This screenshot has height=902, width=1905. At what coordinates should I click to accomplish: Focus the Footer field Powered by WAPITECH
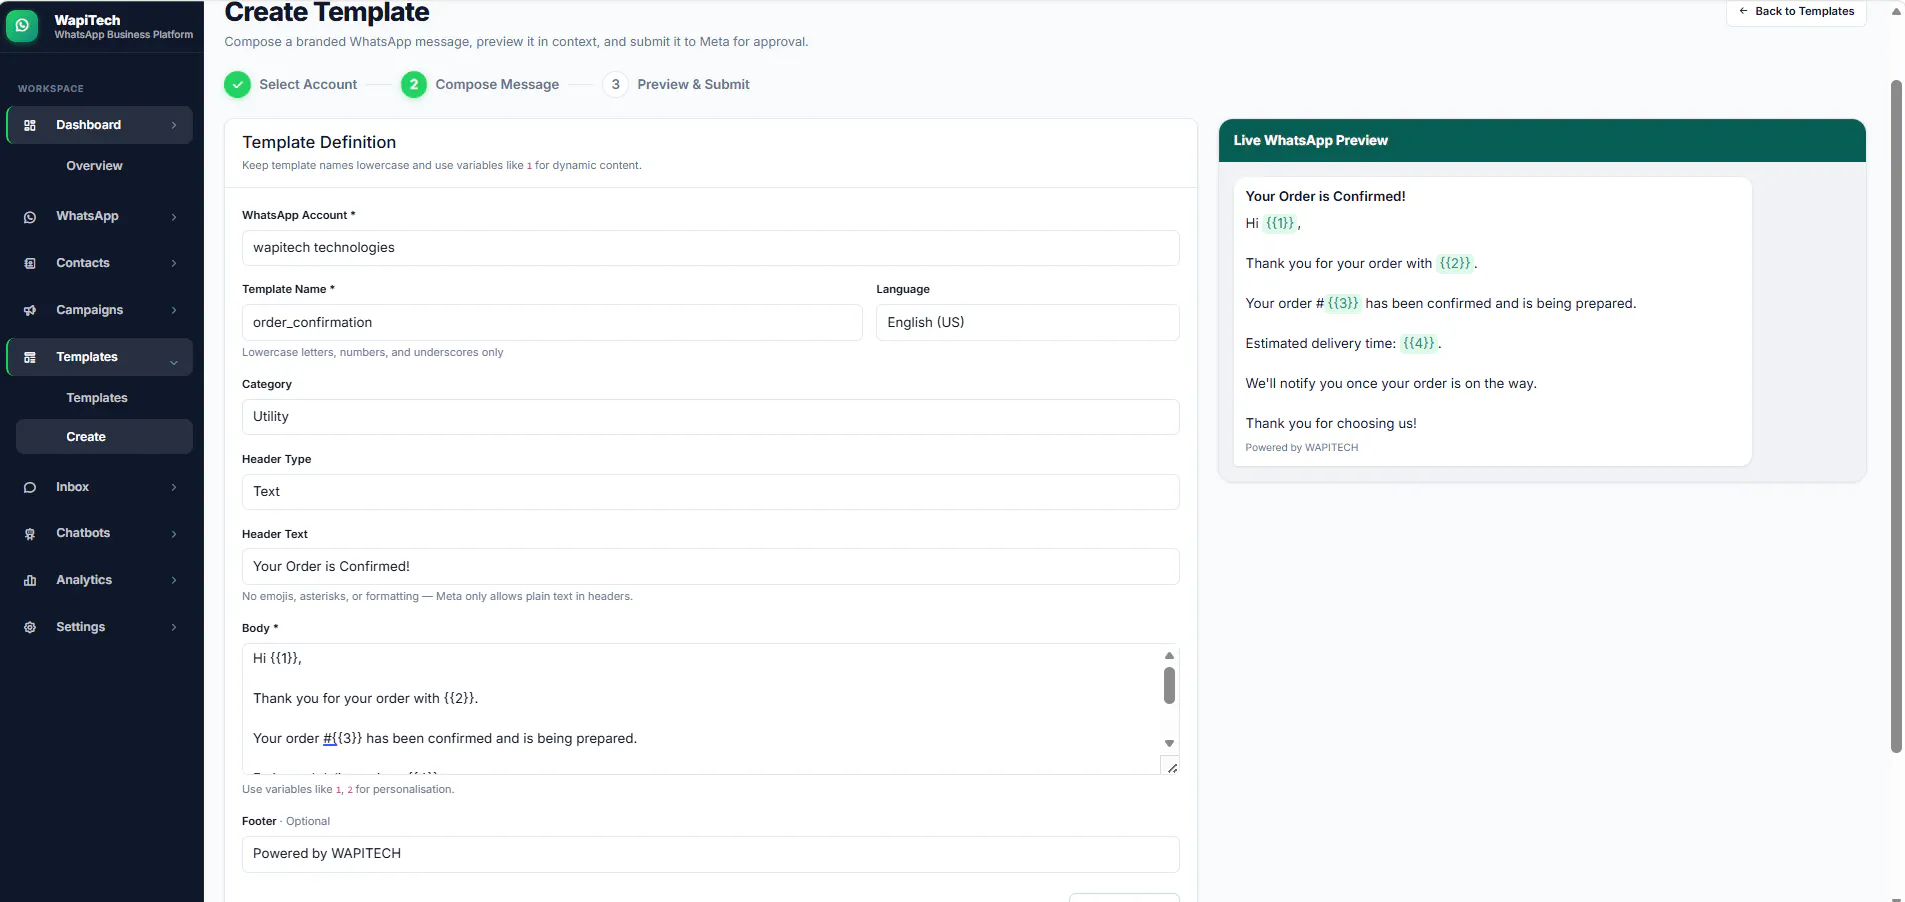pos(711,854)
